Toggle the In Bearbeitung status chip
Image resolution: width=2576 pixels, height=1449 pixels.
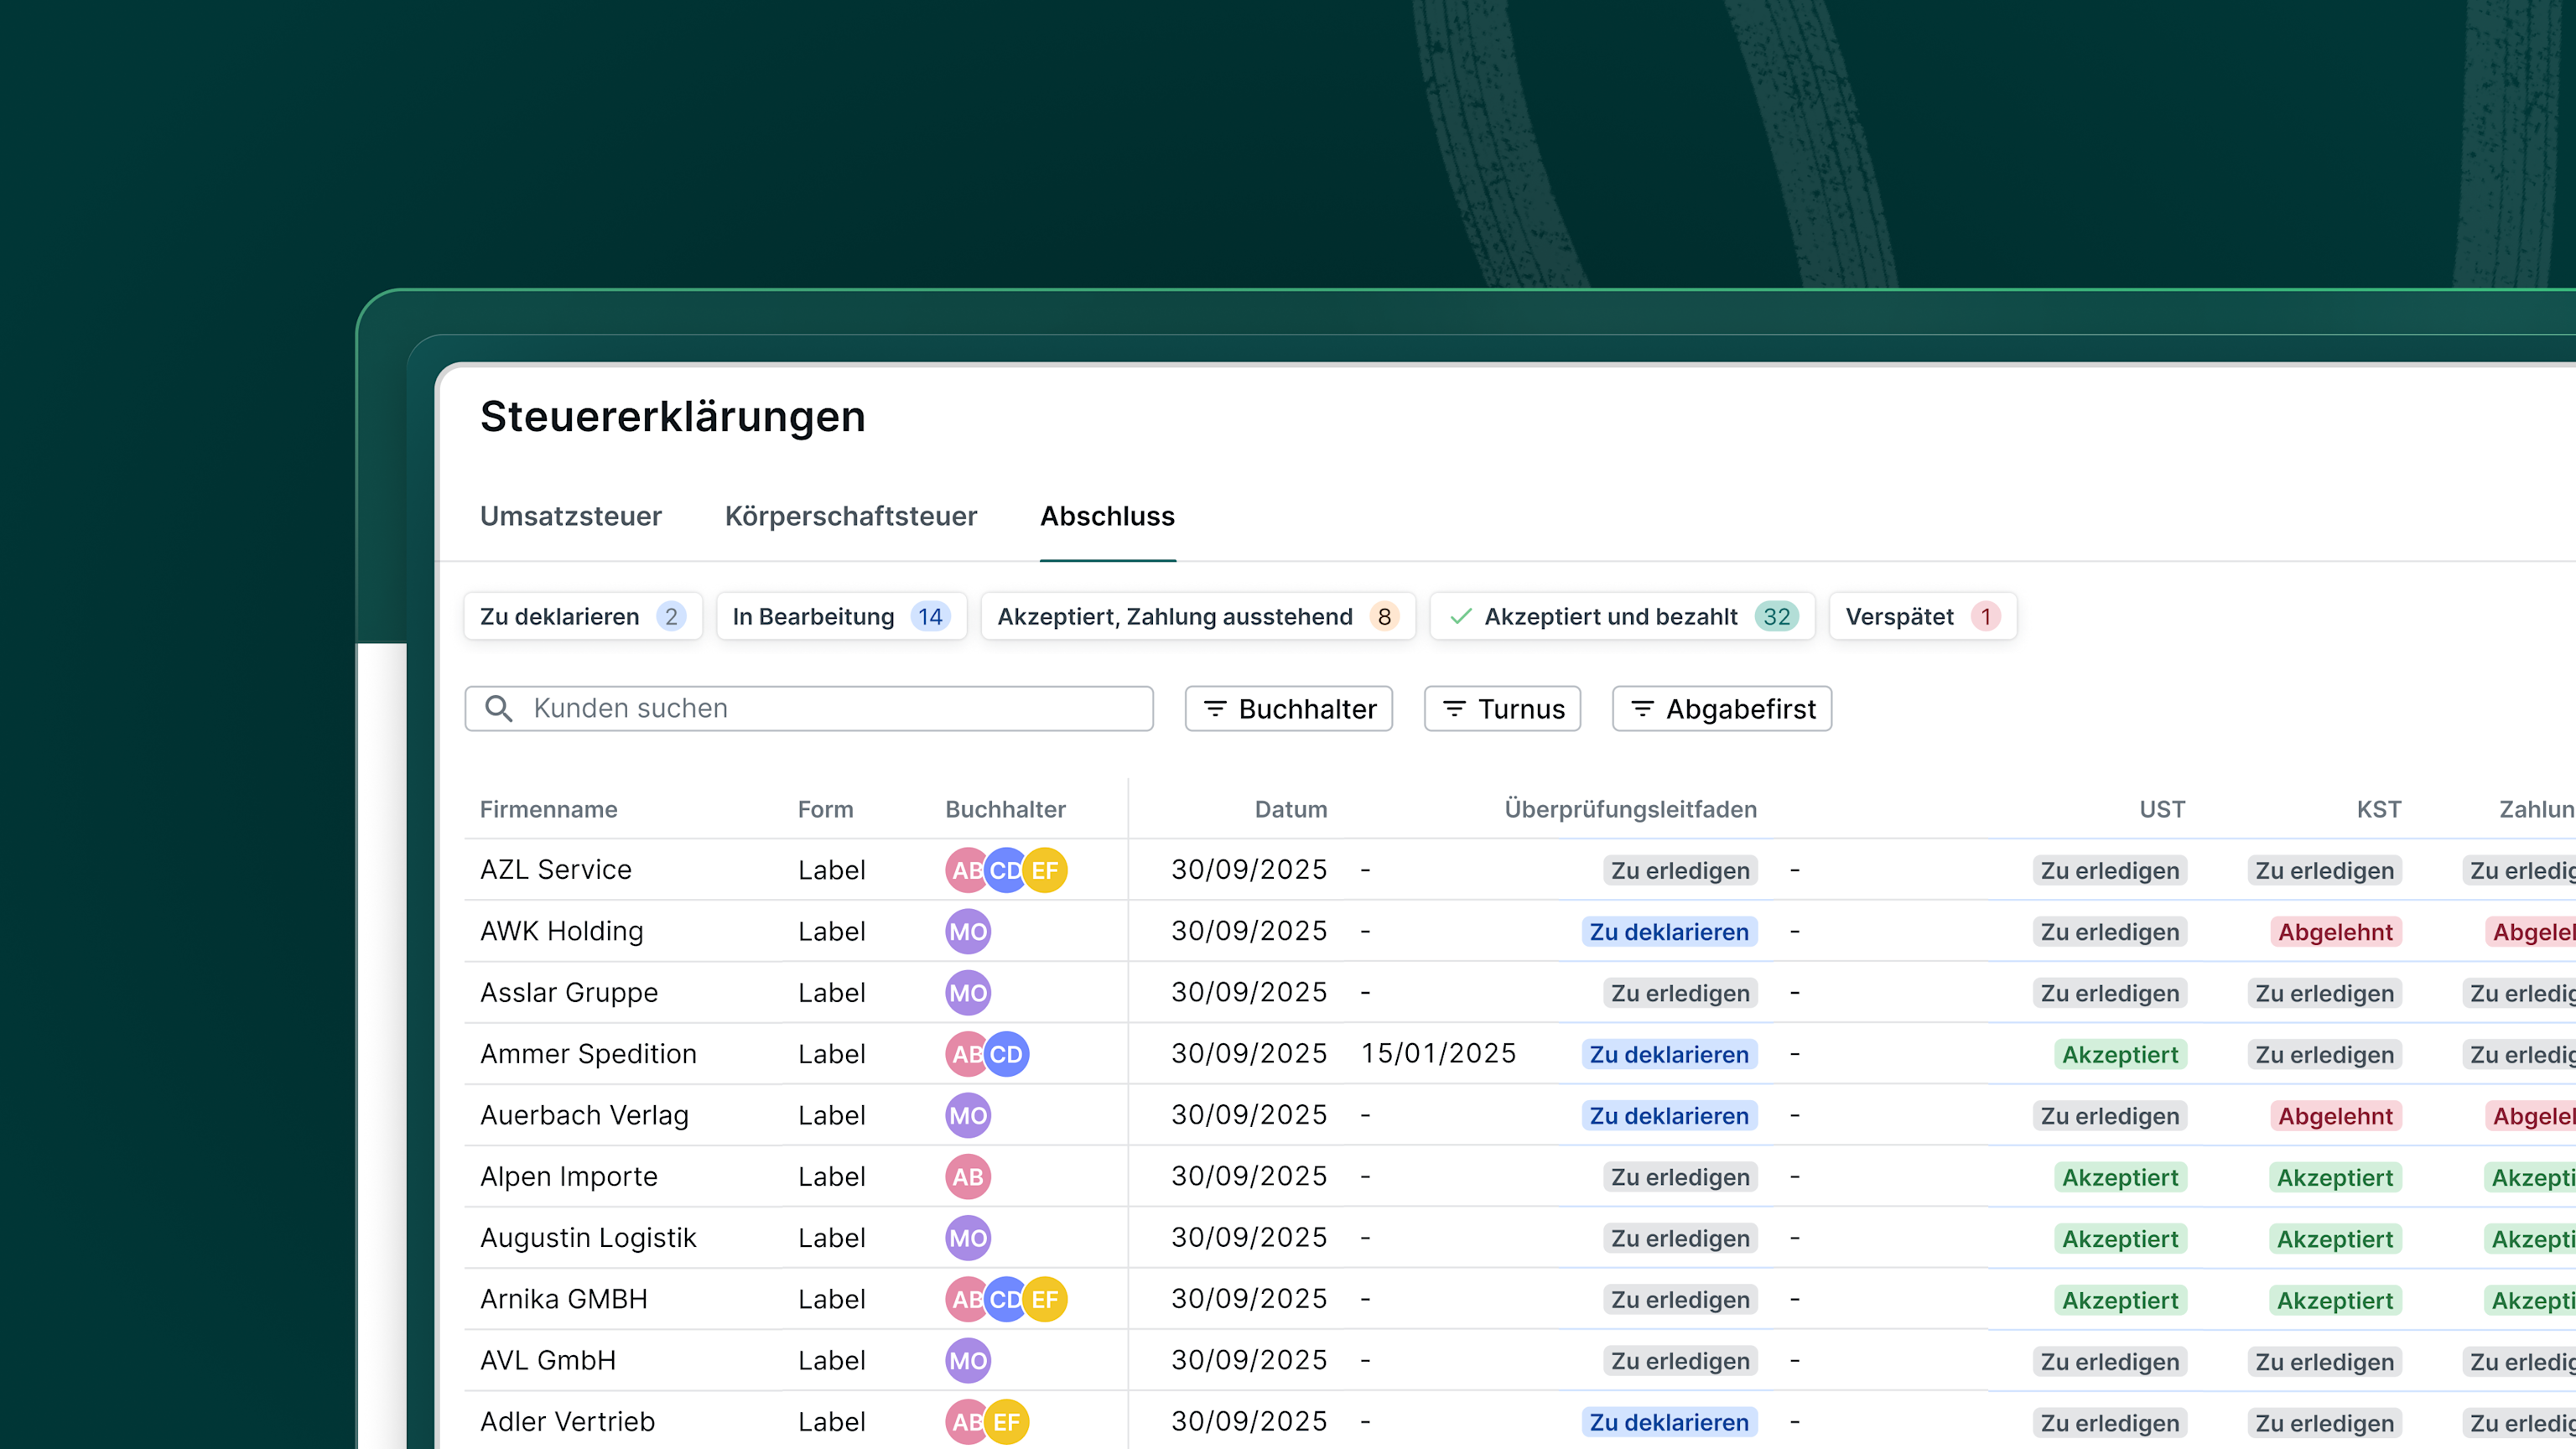tap(840, 616)
